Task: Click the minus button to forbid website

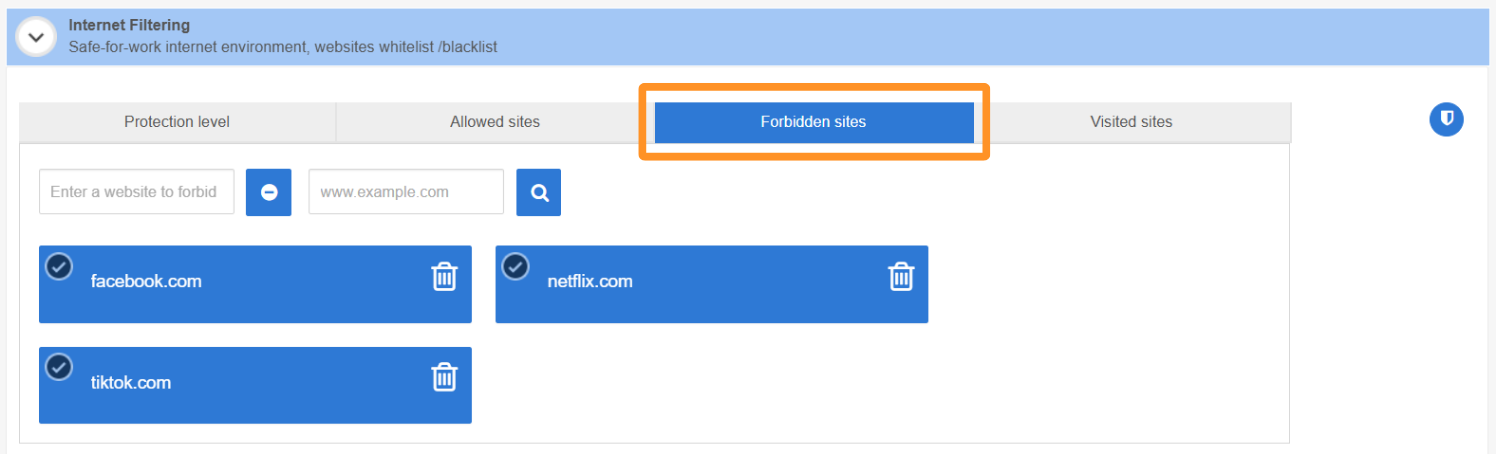Action: pos(269,193)
